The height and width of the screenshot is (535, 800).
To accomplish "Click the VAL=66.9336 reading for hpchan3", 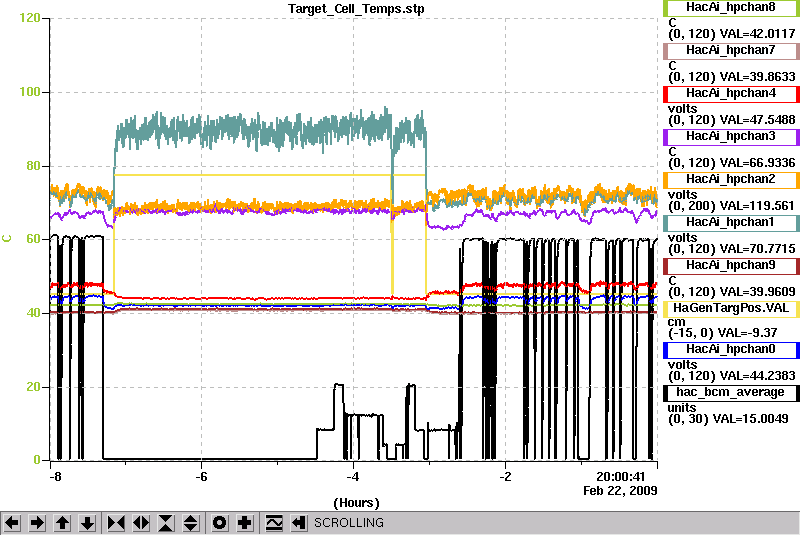I will click(x=757, y=163).
